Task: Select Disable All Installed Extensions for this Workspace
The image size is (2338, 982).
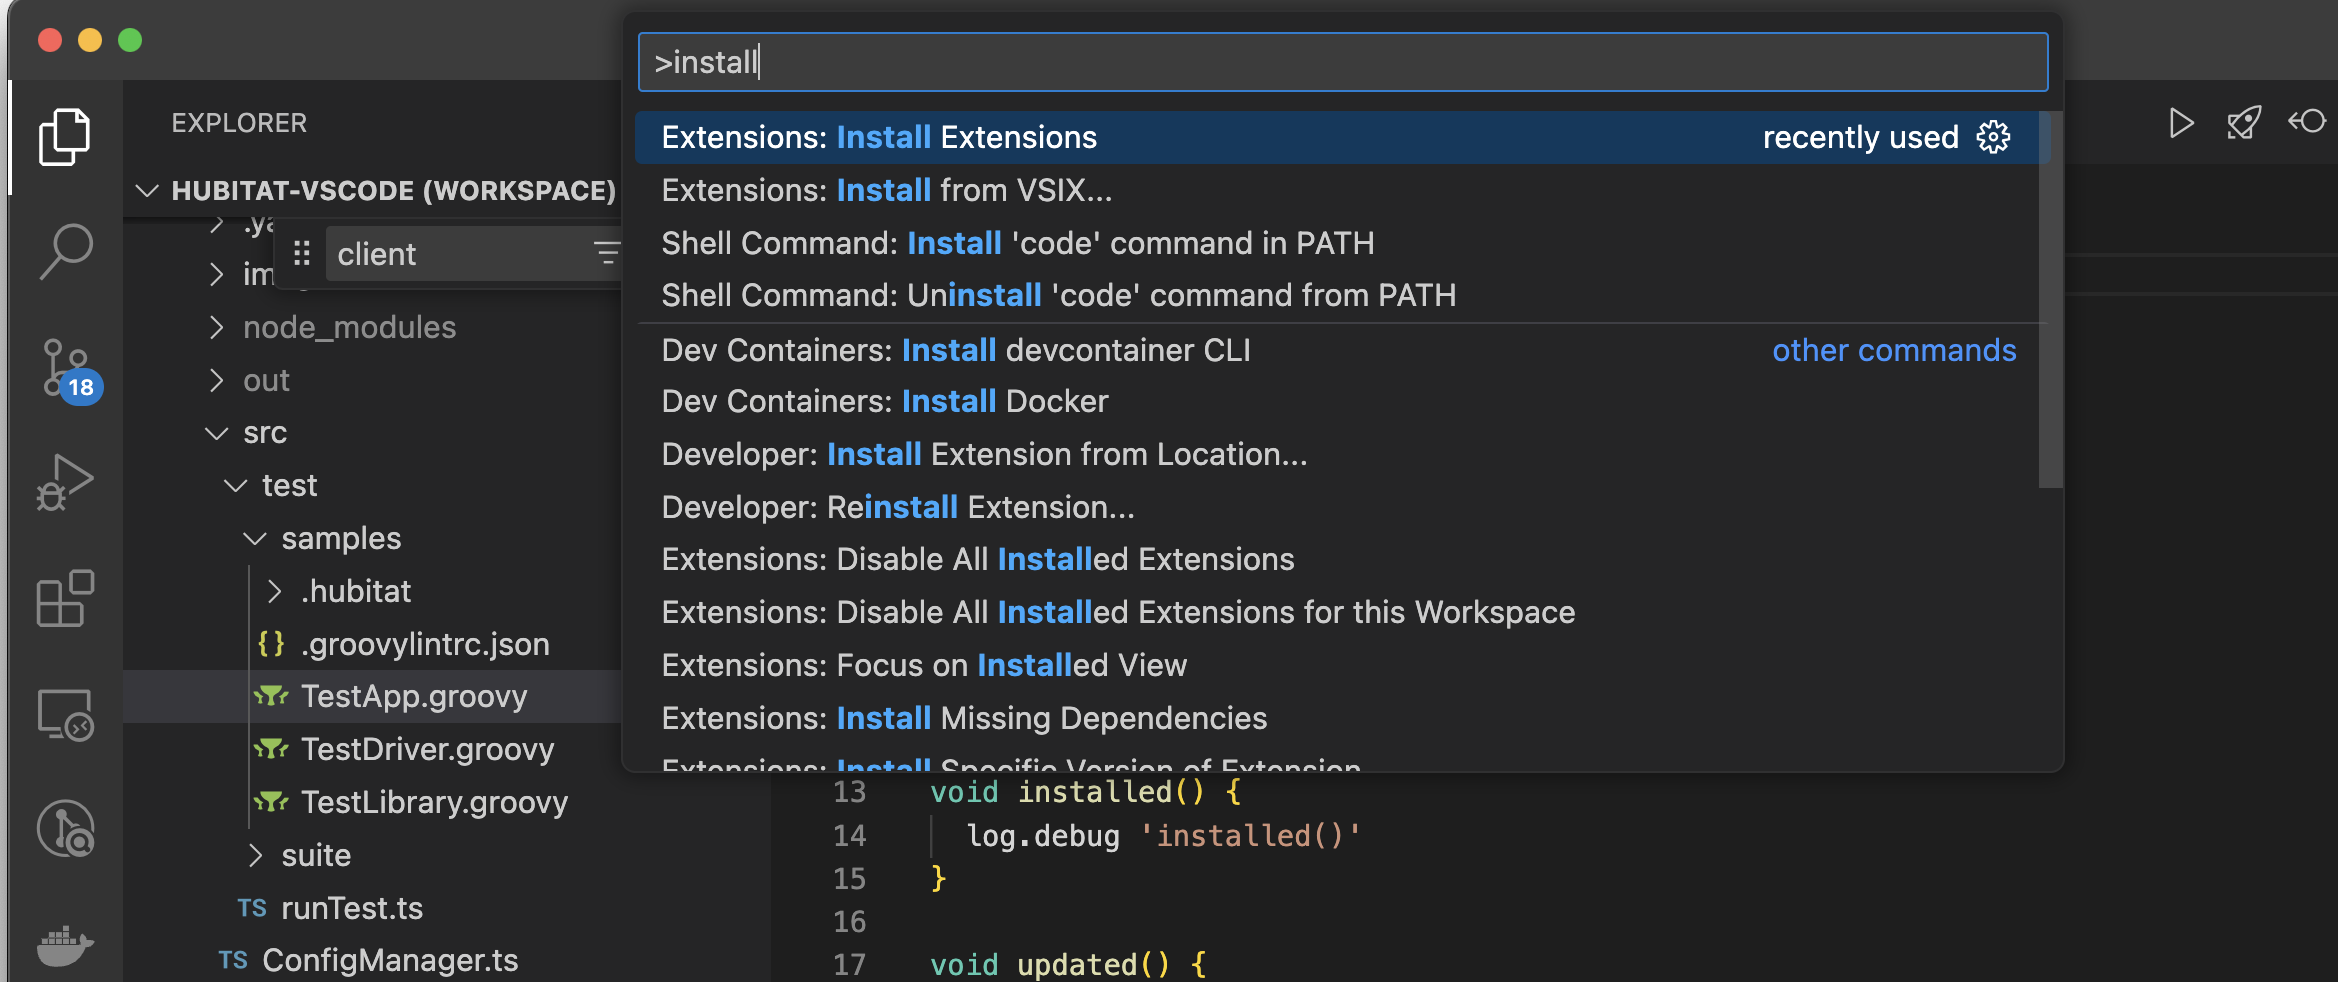Action: point(1342,612)
